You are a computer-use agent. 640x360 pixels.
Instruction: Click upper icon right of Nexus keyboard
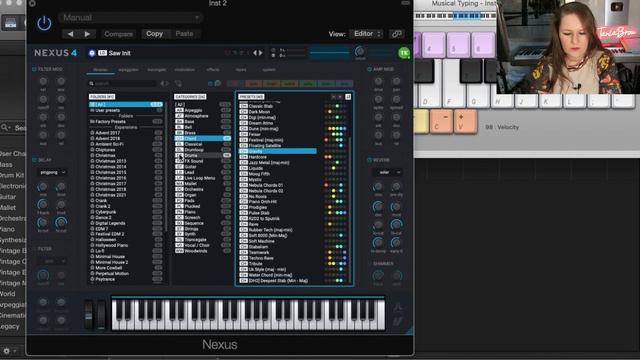397,307
